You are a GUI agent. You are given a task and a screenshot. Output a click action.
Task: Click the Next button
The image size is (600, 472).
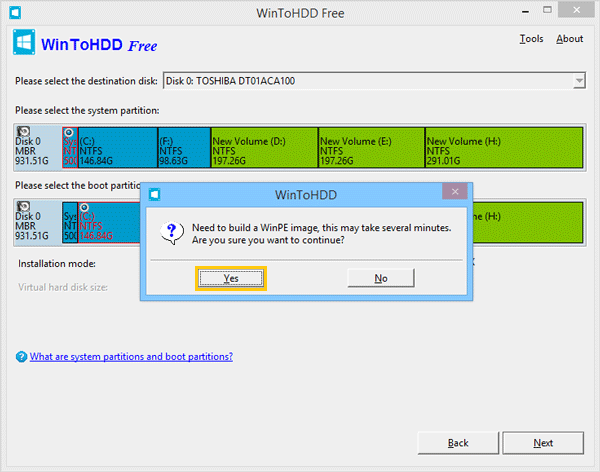pyautogui.click(x=543, y=442)
